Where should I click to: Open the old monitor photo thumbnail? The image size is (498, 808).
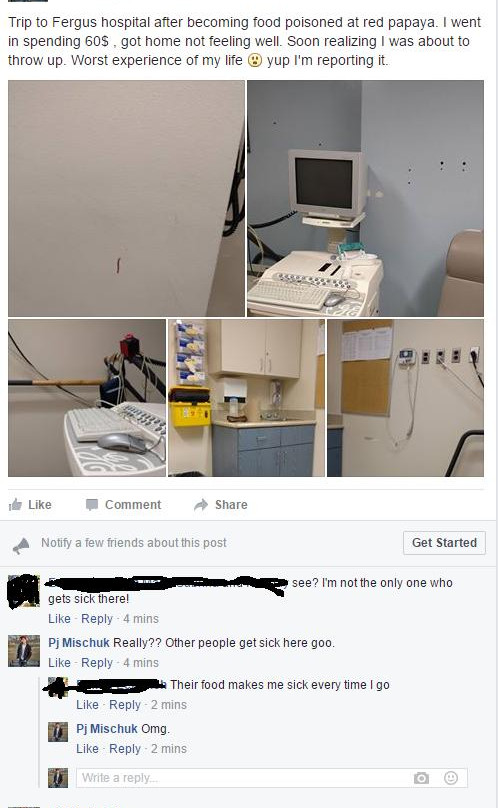(x=366, y=198)
